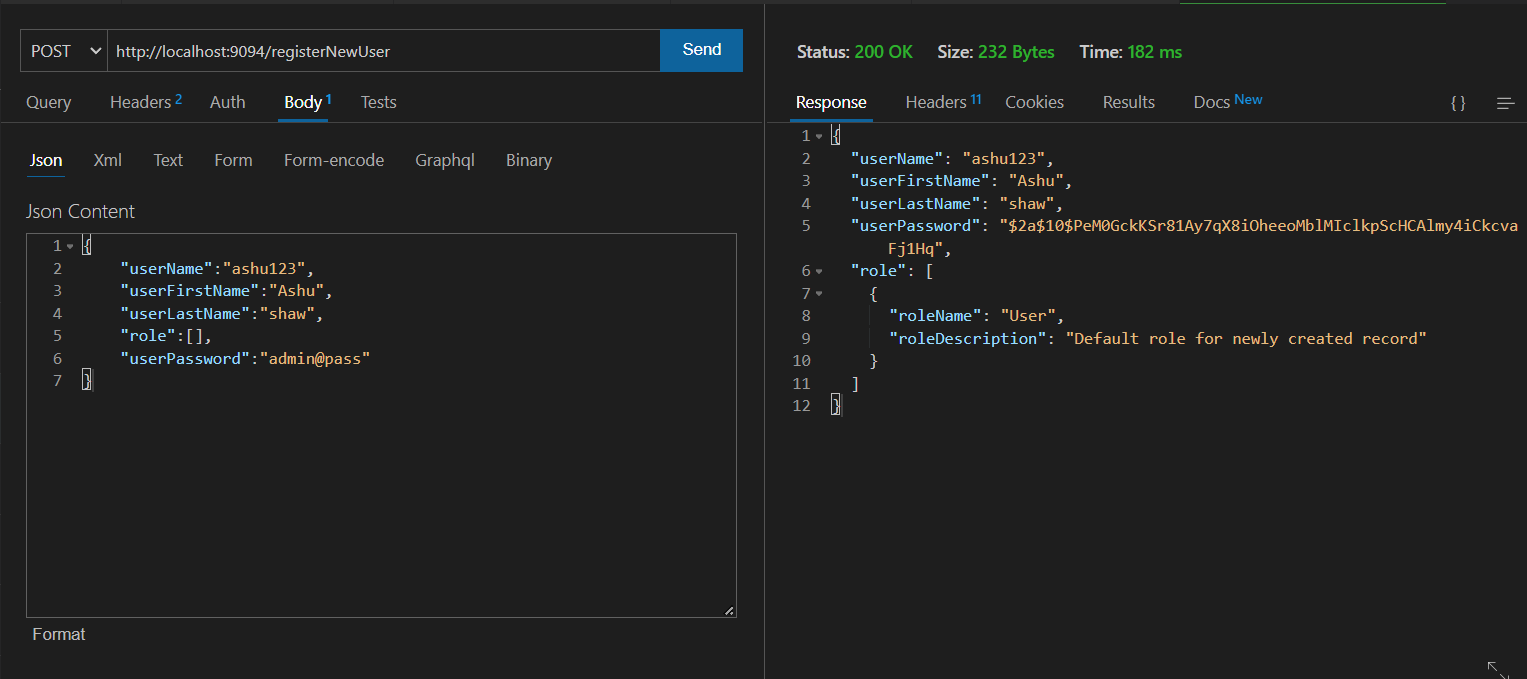Open the Tests tab
The image size is (1527, 679).
pyautogui.click(x=378, y=101)
